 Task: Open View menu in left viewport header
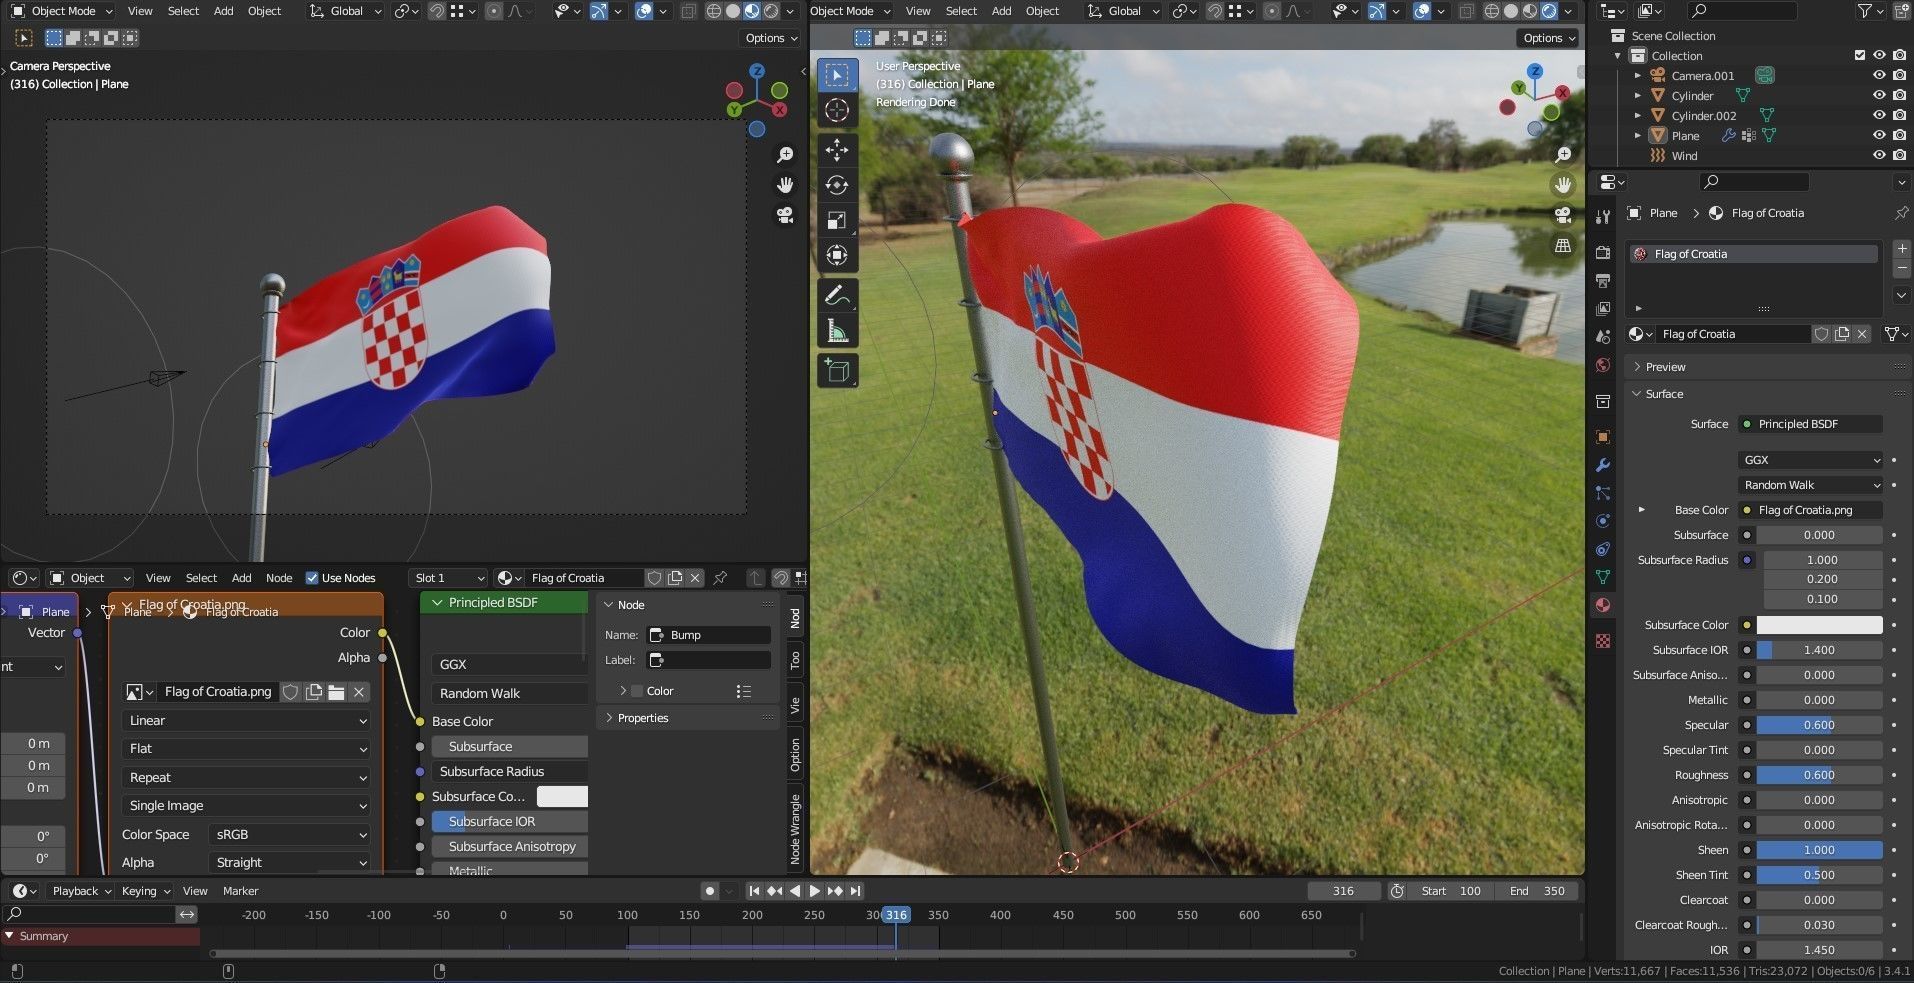140,11
